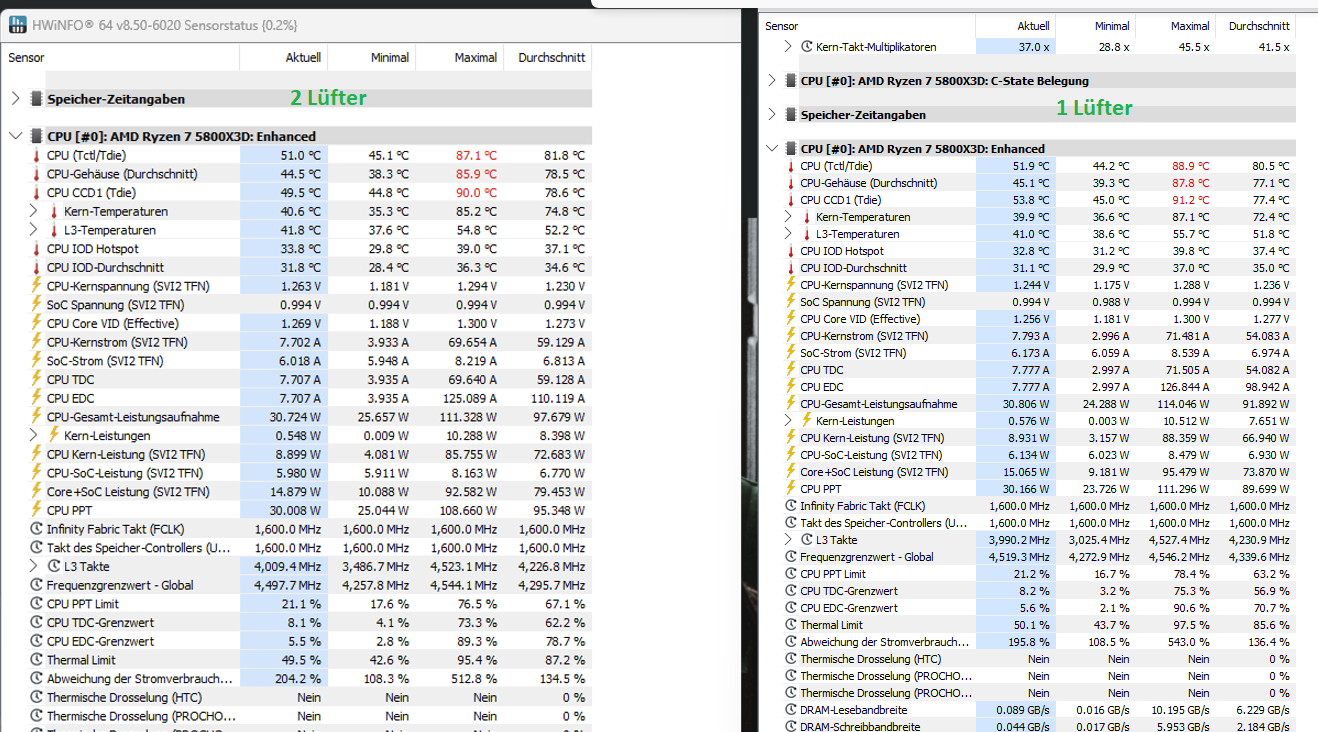Click lightning icon of Core+SoC Leistung, right window
Screen dimensions: 1318x732
click(x=790, y=472)
